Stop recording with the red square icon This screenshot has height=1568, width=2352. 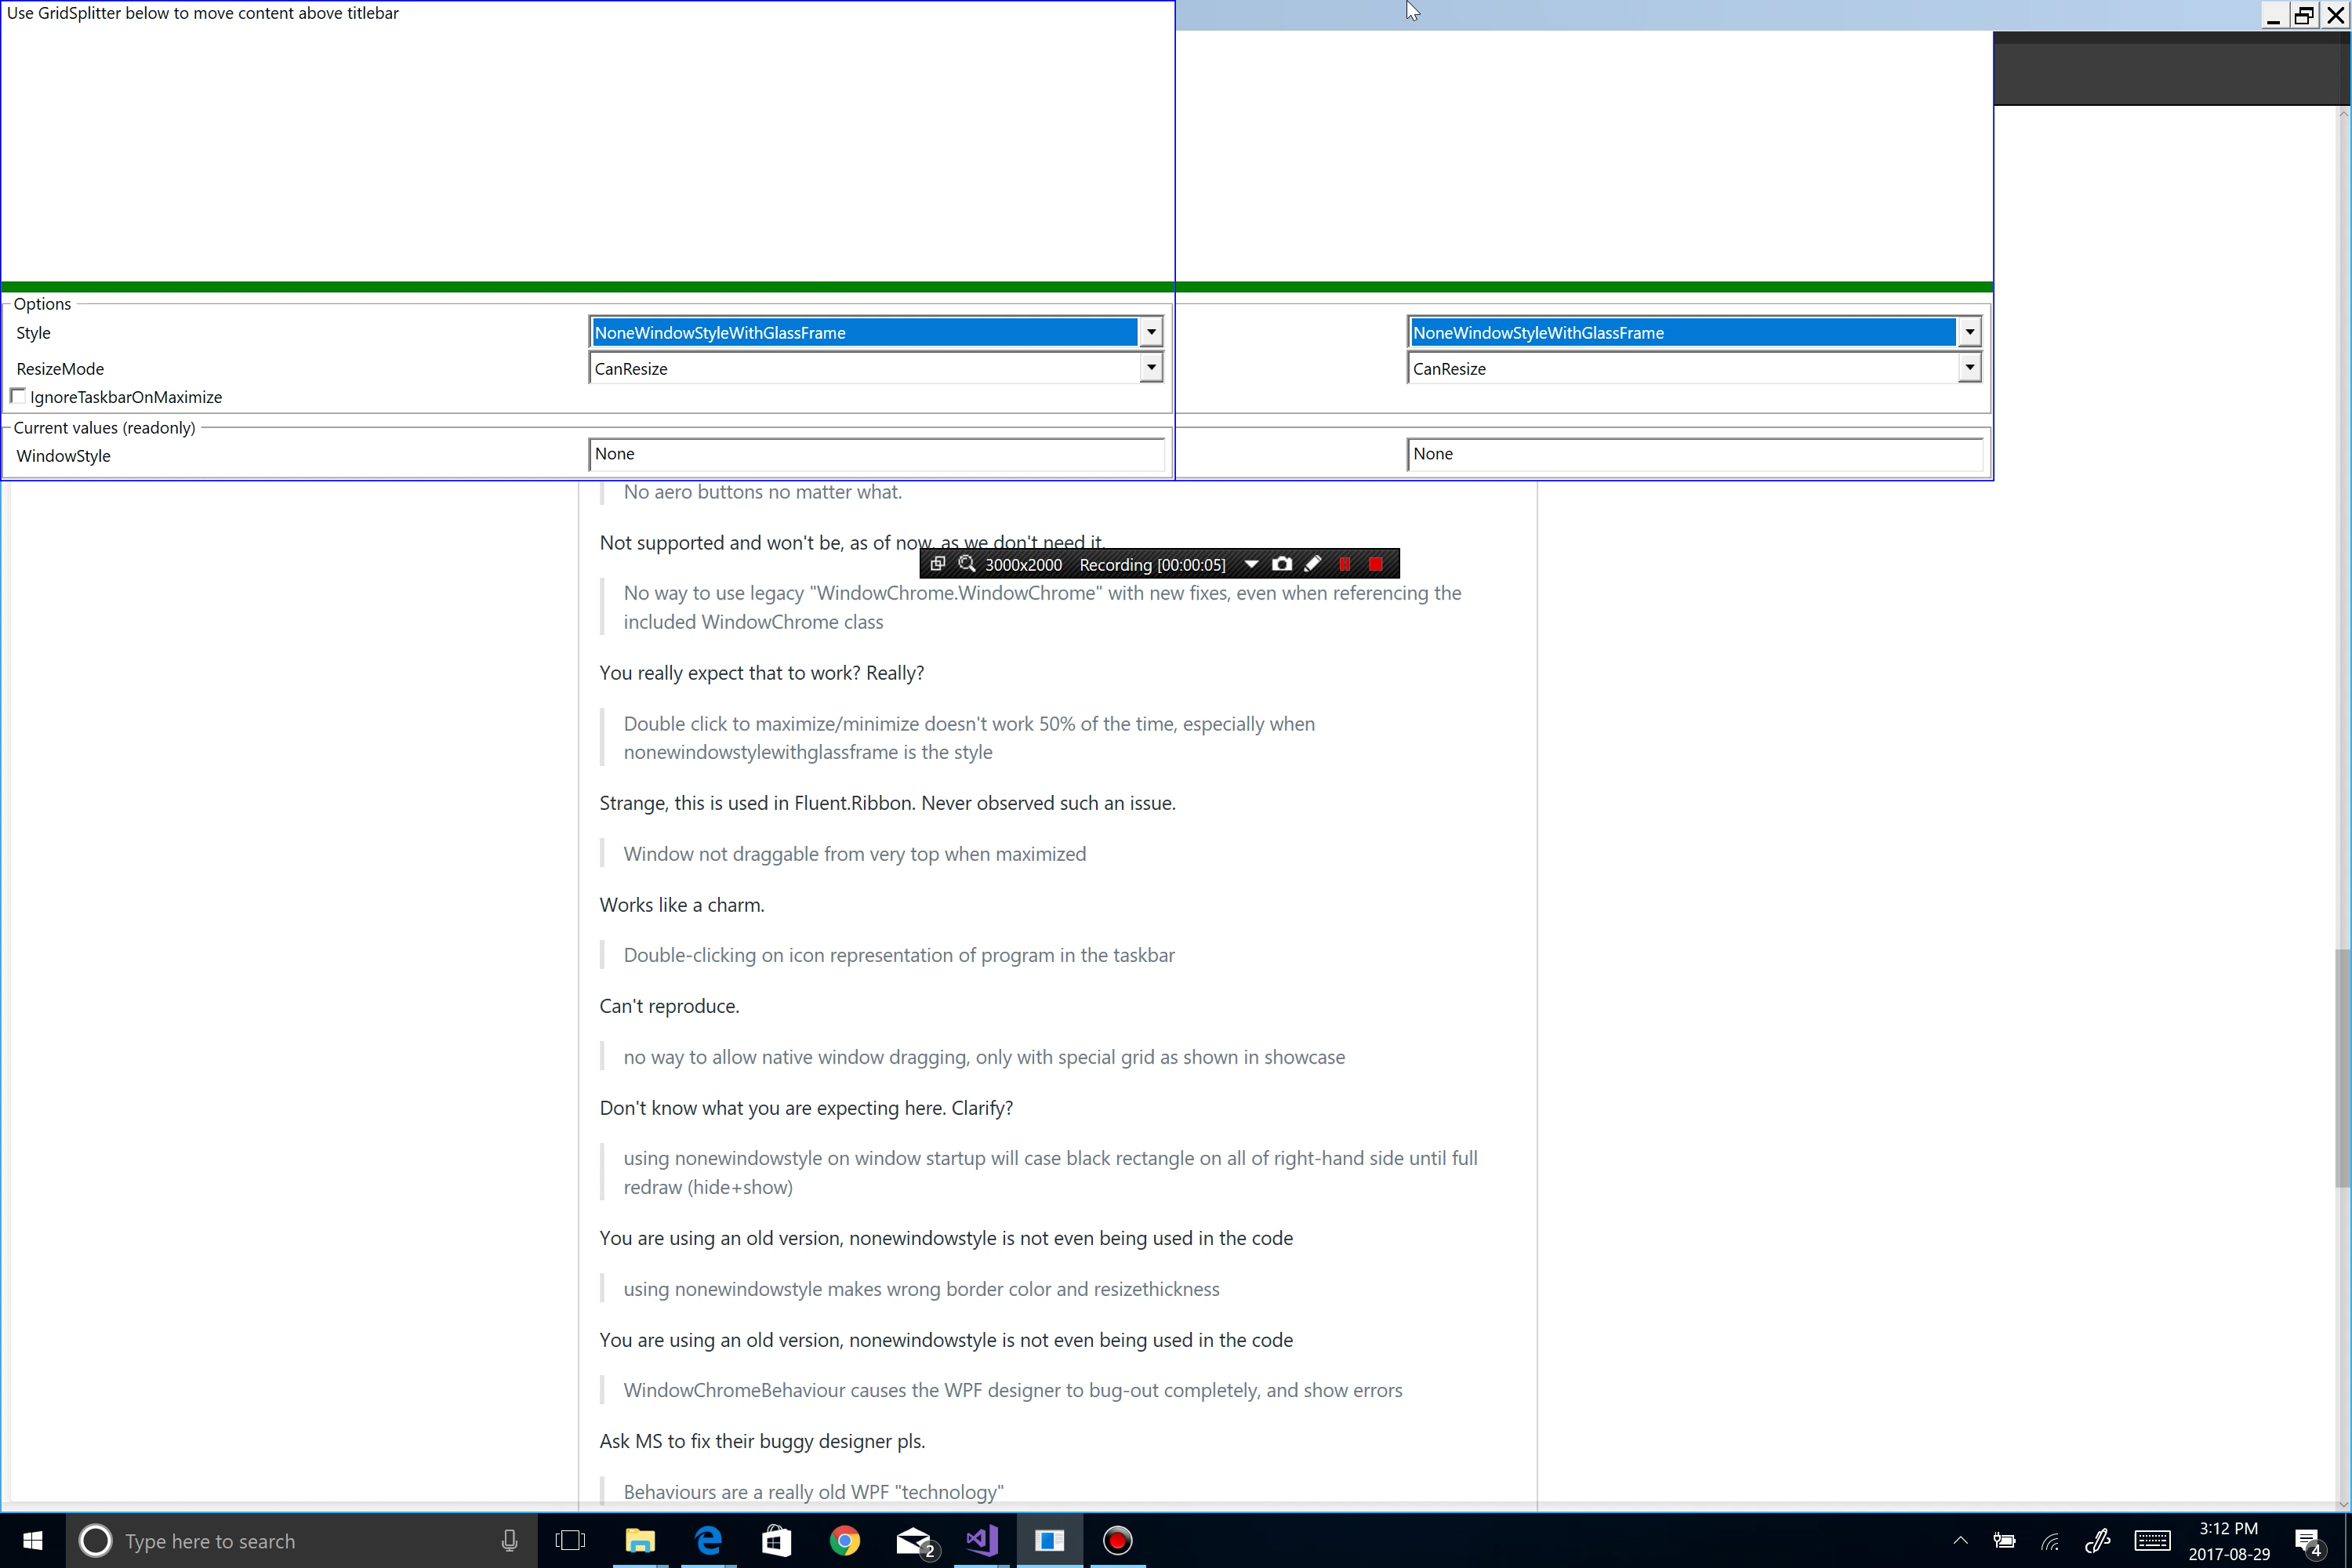[x=1376, y=564]
